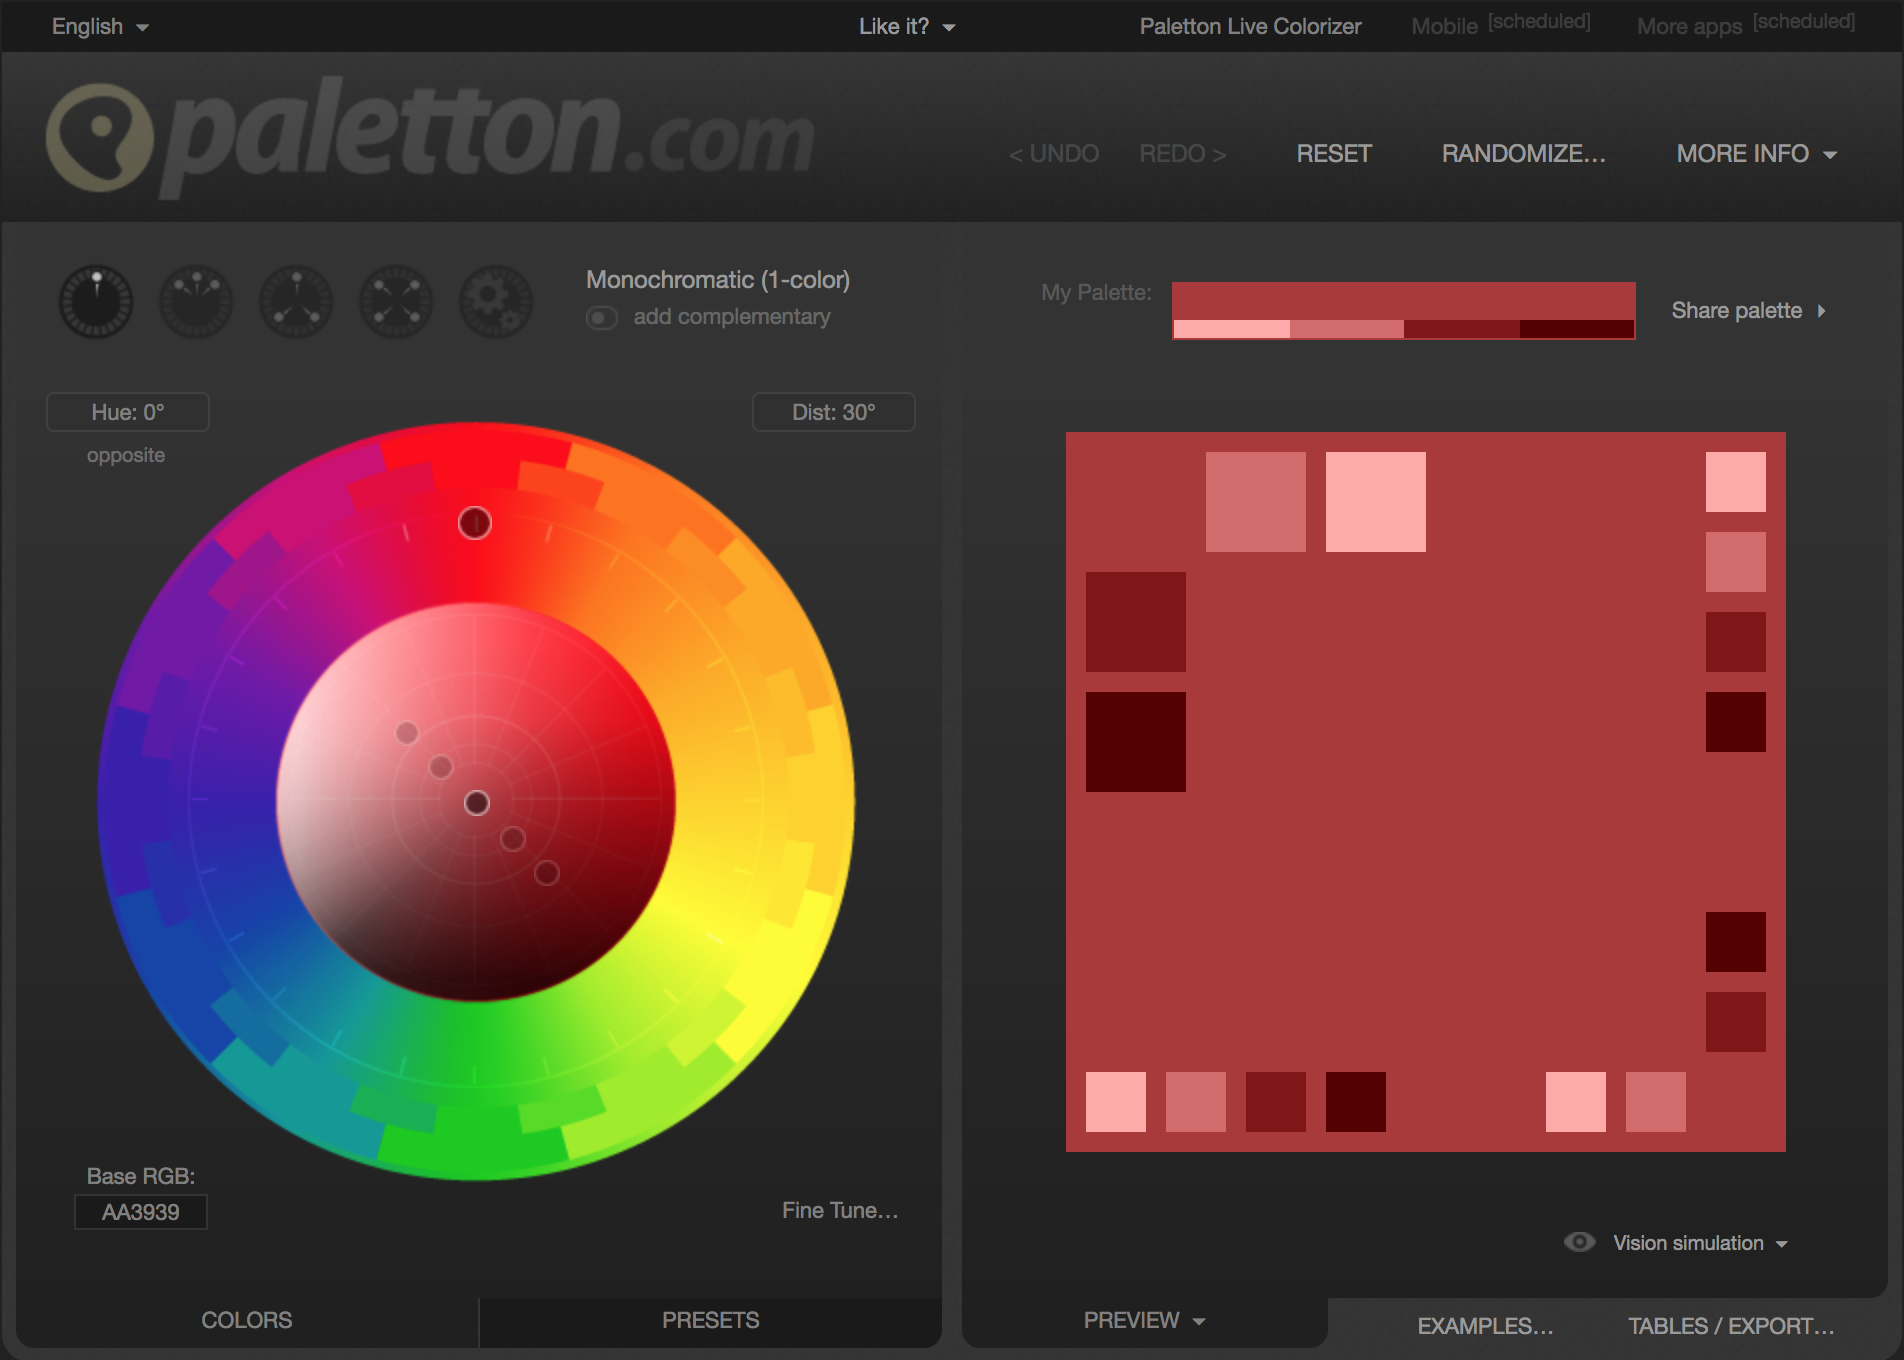Click the large darkest maroon preview square

1136,742
